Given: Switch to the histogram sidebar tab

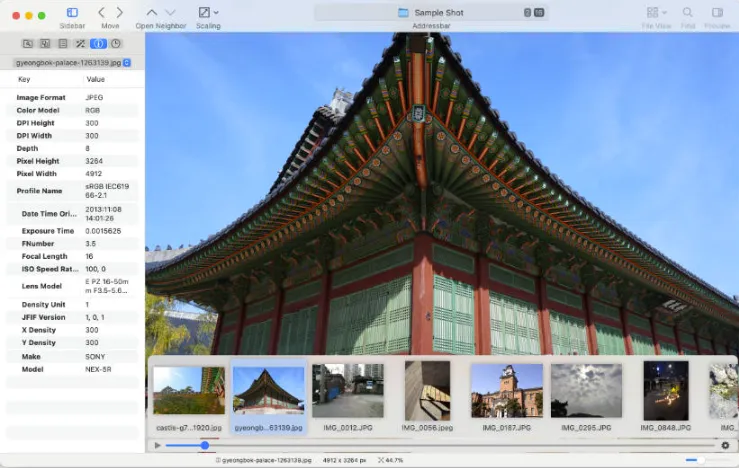Looking at the screenshot, I should coord(45,44).
